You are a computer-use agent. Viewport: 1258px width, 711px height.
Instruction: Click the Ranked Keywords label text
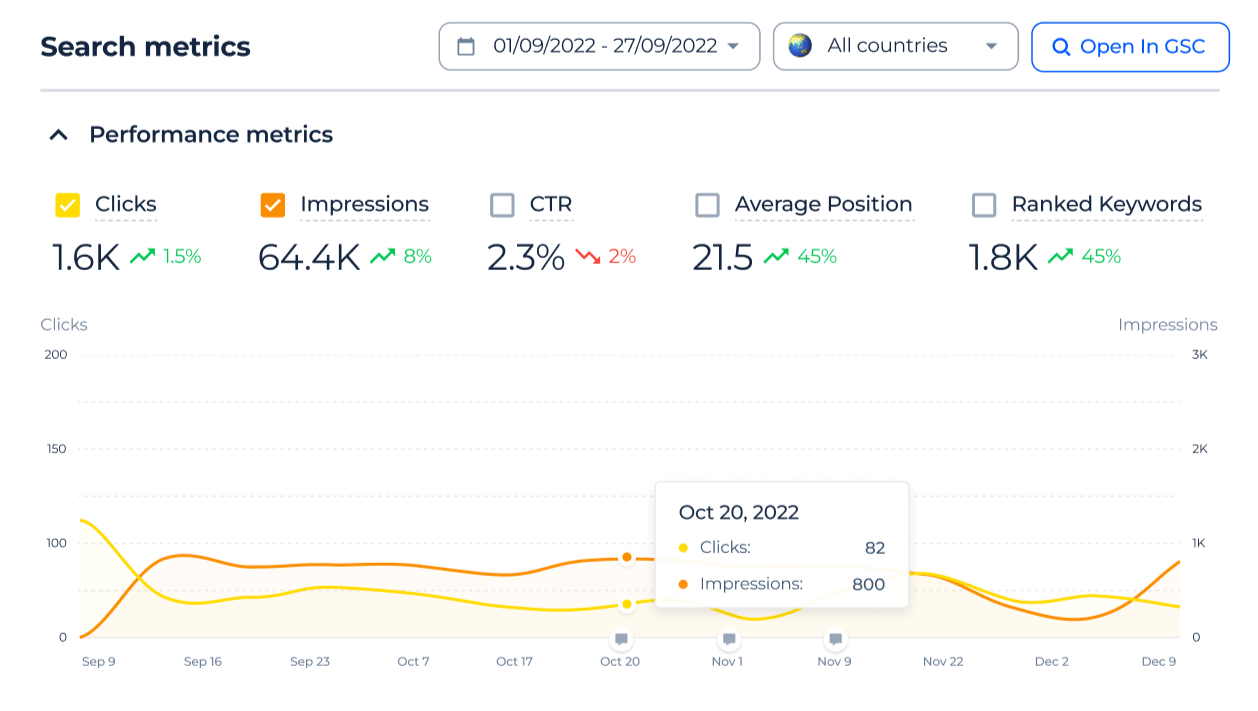tap(1107, 204)
